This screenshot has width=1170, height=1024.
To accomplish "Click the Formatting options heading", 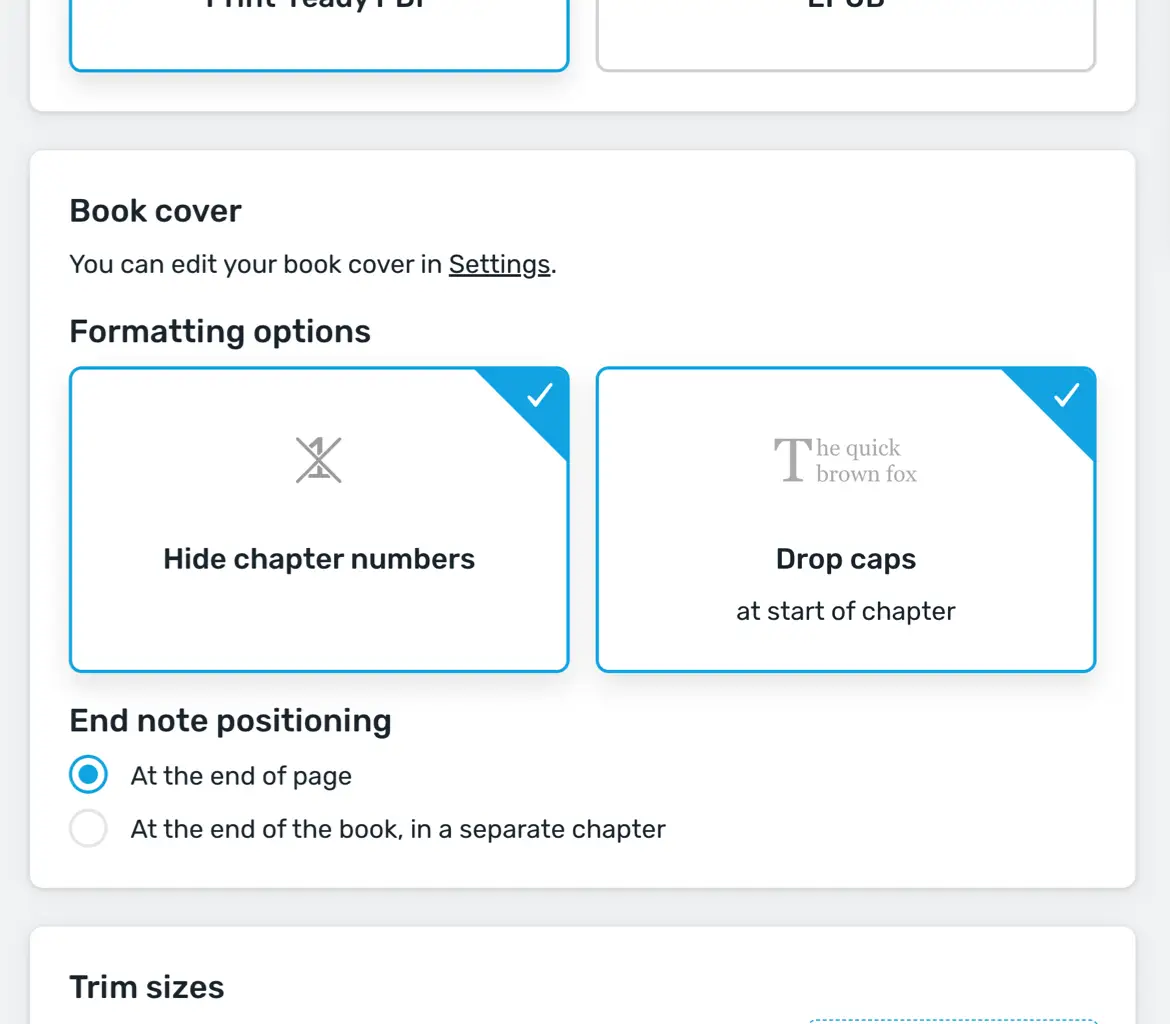I will click(220, 331).
